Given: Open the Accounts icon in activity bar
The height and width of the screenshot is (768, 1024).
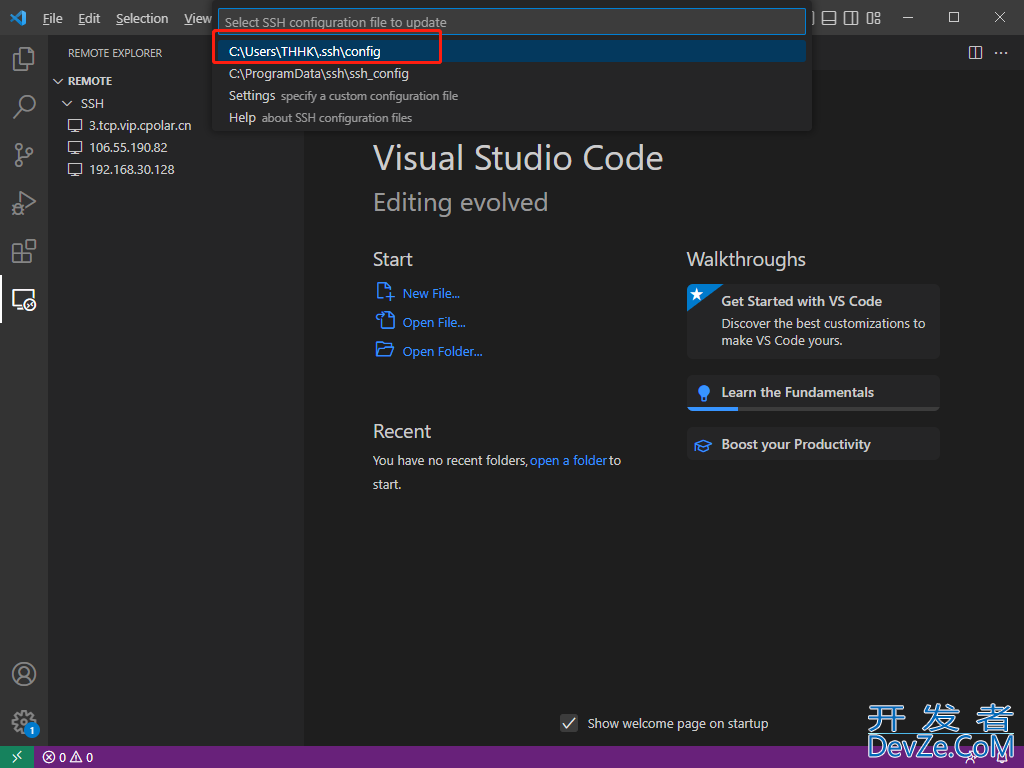Looking at the screenshot, I should click(24, 674).
